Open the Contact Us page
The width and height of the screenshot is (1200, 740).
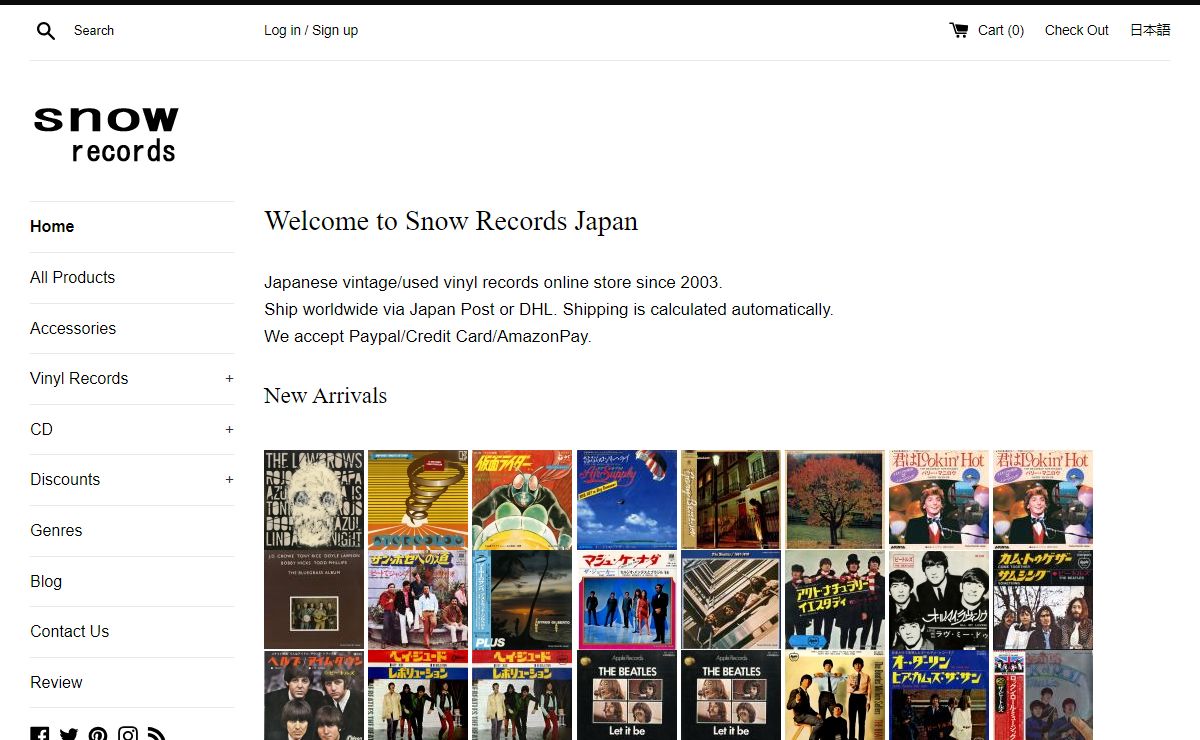point(69,631)
